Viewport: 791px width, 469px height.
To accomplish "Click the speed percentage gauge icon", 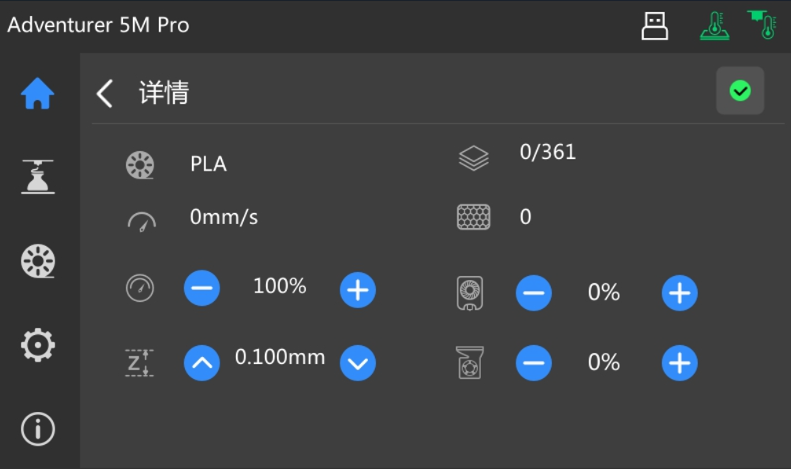I will 140,288.
